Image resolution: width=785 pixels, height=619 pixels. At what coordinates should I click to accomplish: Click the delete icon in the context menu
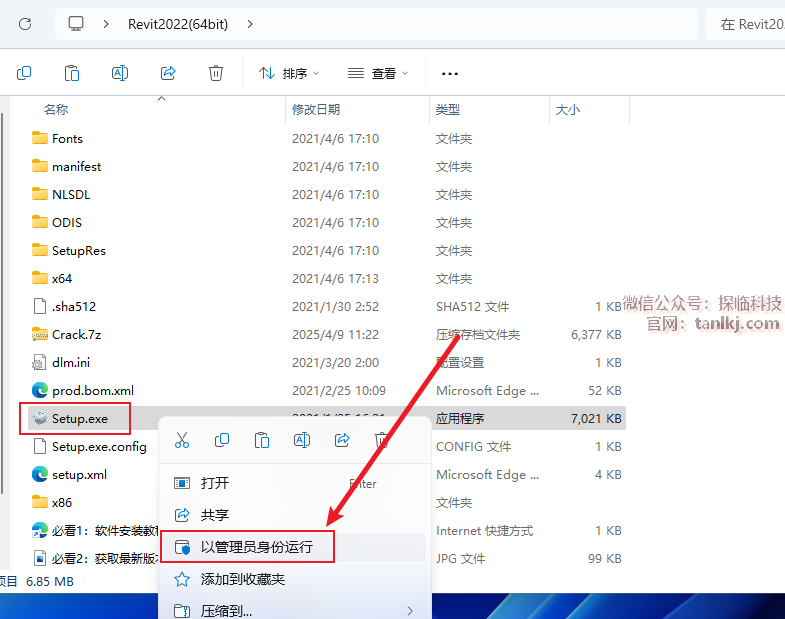[381, 440]
